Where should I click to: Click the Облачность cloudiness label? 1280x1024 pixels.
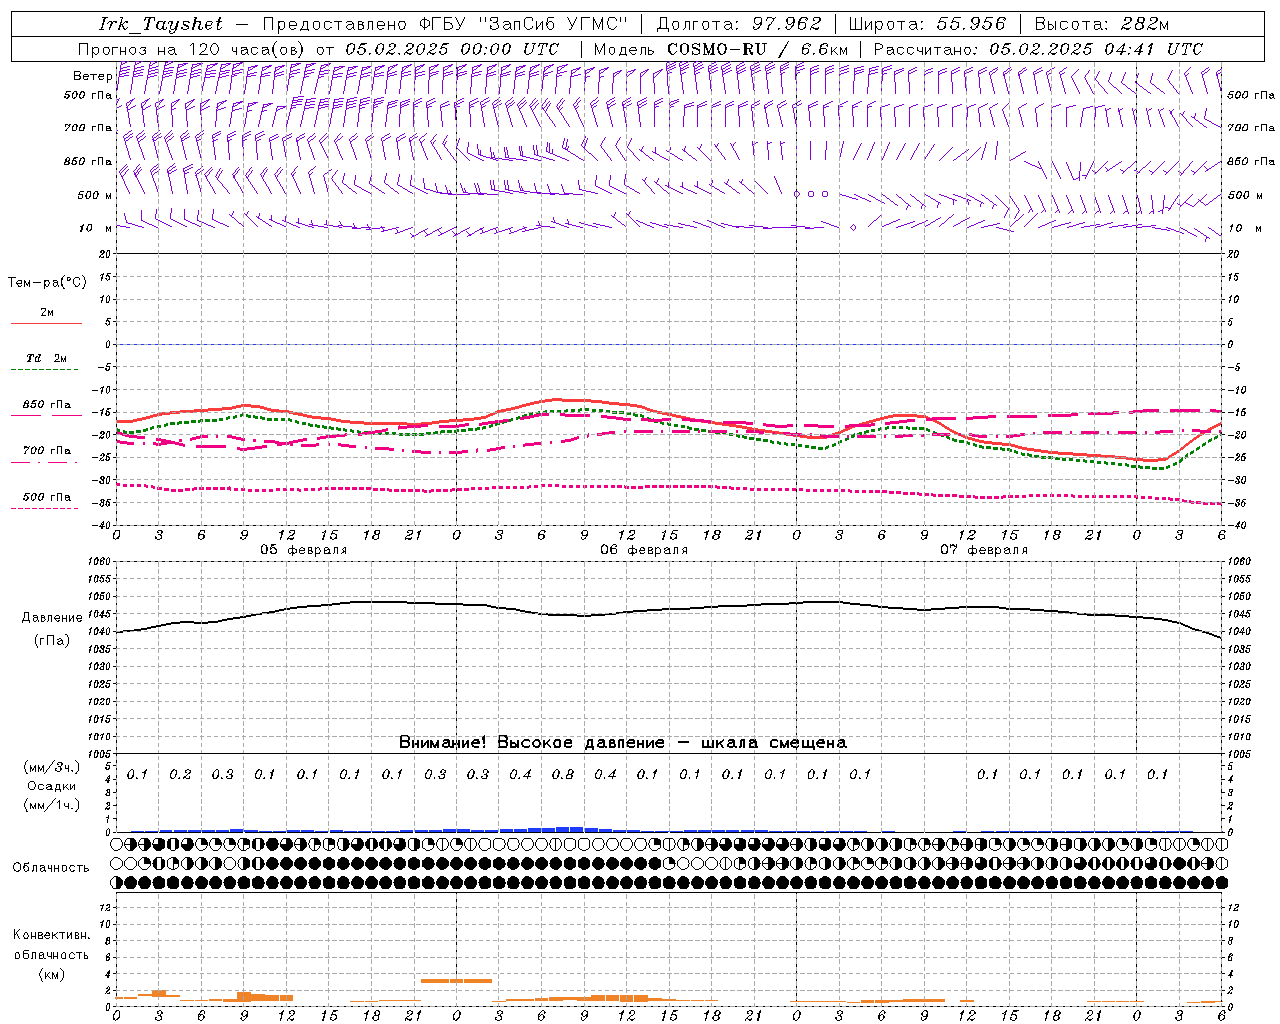tap(50, 868)
